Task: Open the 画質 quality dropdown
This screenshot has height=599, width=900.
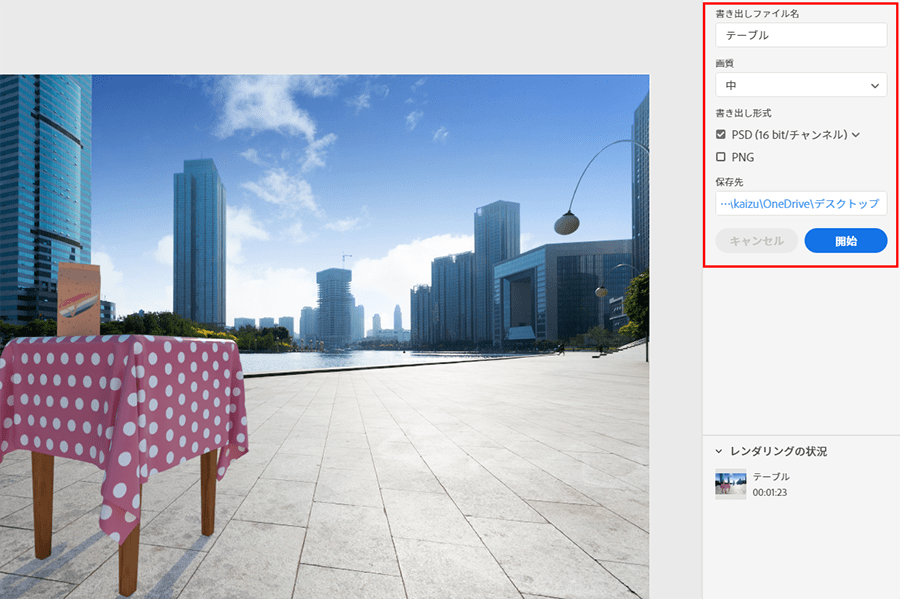Action: pyautogui.click(x=800, y=85)
